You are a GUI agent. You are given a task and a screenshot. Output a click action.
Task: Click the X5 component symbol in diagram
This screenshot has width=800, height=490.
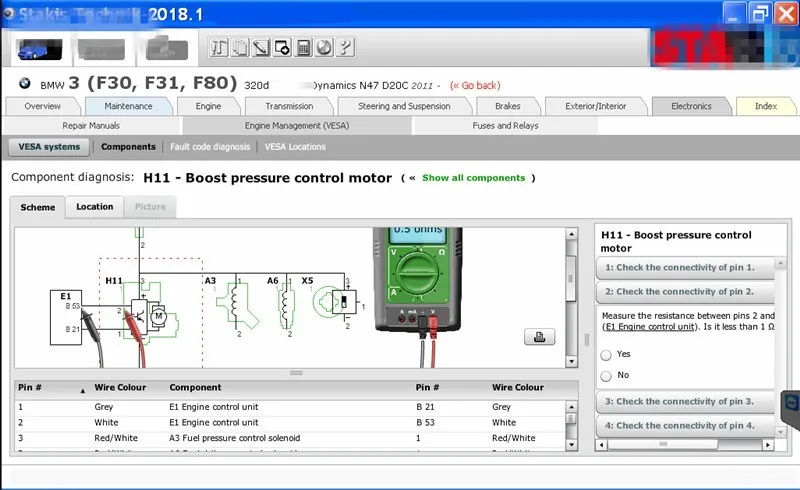335,301
